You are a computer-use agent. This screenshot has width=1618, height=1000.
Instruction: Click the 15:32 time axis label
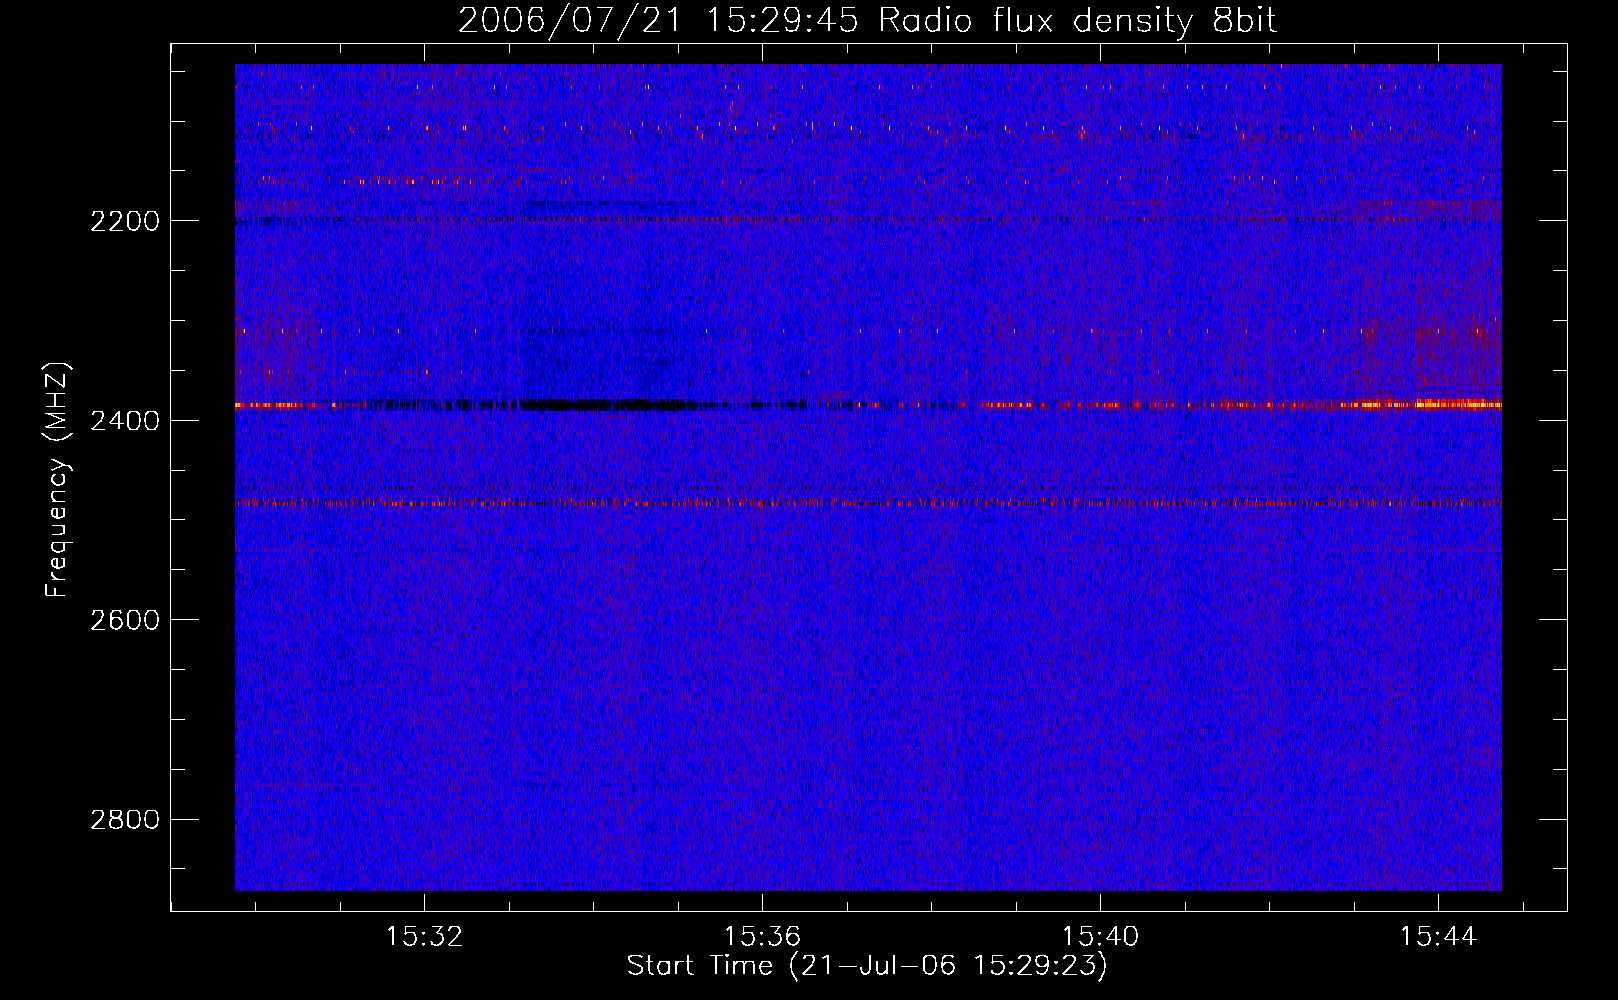point(425,937)
